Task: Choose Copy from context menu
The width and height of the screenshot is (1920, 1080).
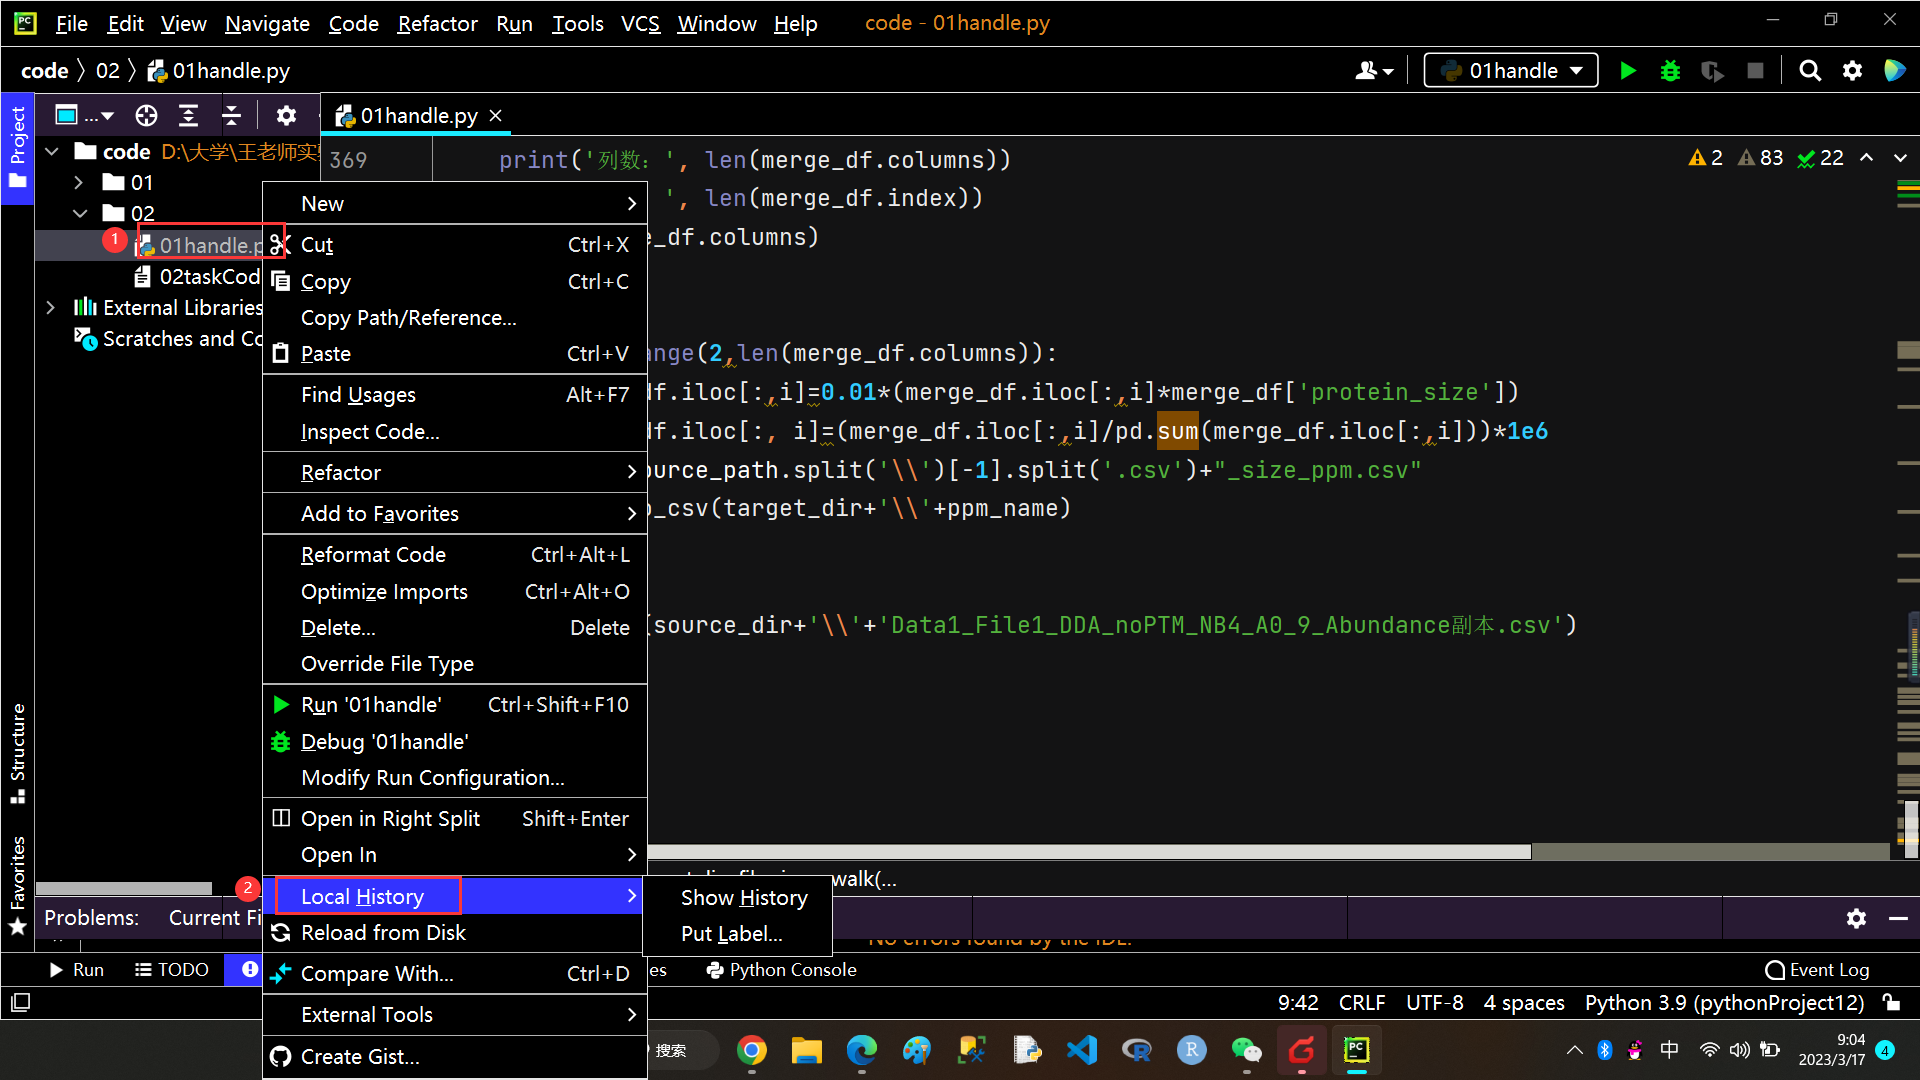Action: (455, 282)
